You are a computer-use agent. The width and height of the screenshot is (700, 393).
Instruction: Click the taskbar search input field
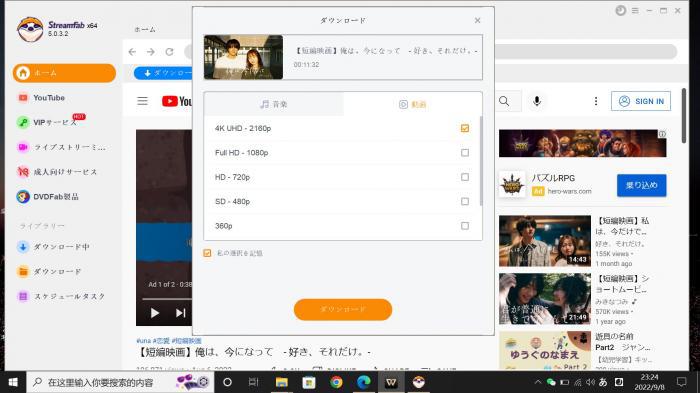(121, 382)
